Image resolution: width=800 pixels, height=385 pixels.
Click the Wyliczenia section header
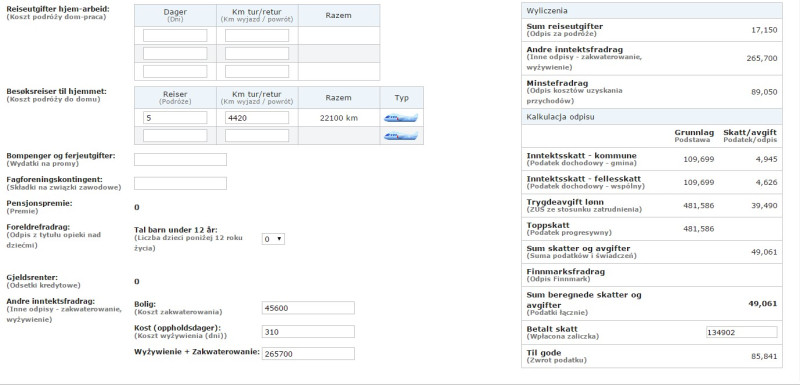coord(652,11)
